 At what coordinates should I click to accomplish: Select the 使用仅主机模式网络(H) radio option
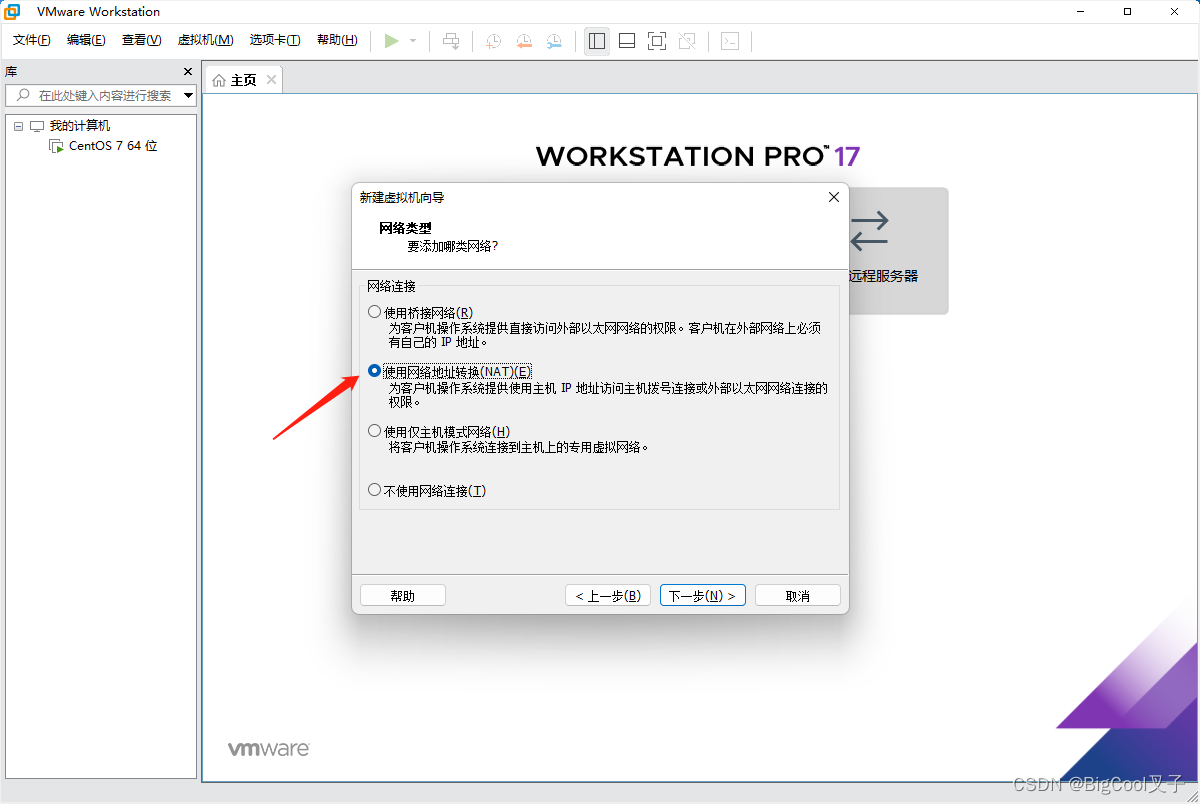pyautogui.click(x=375, y=431)
